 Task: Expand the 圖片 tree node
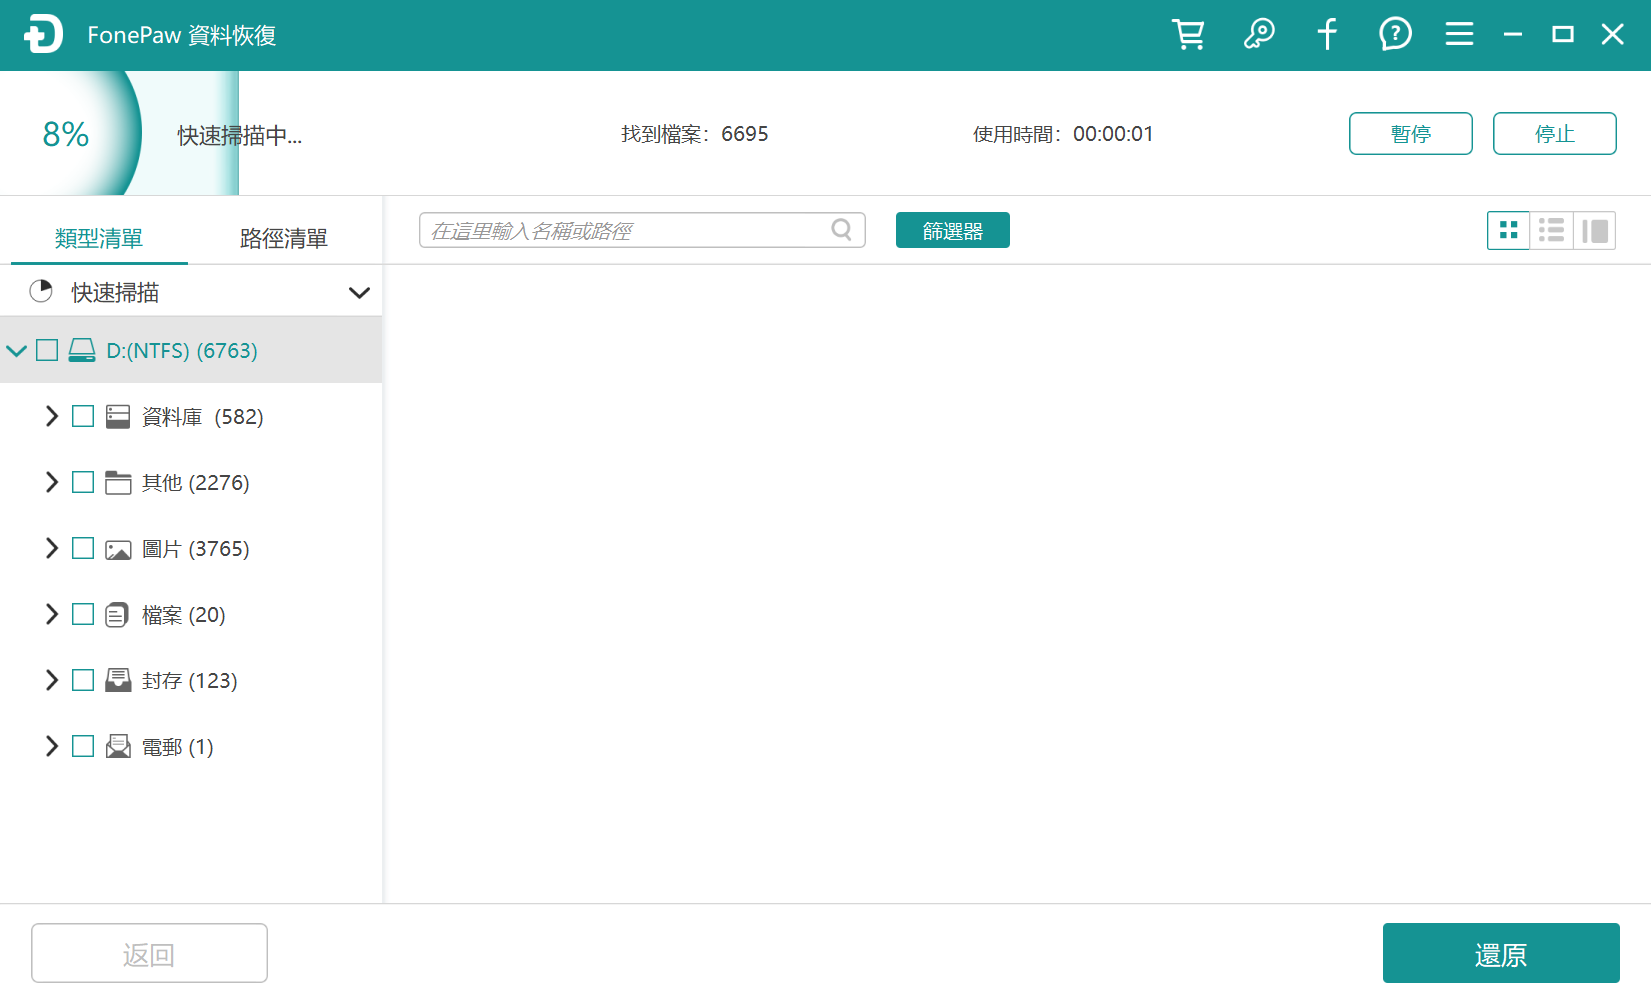52,548
